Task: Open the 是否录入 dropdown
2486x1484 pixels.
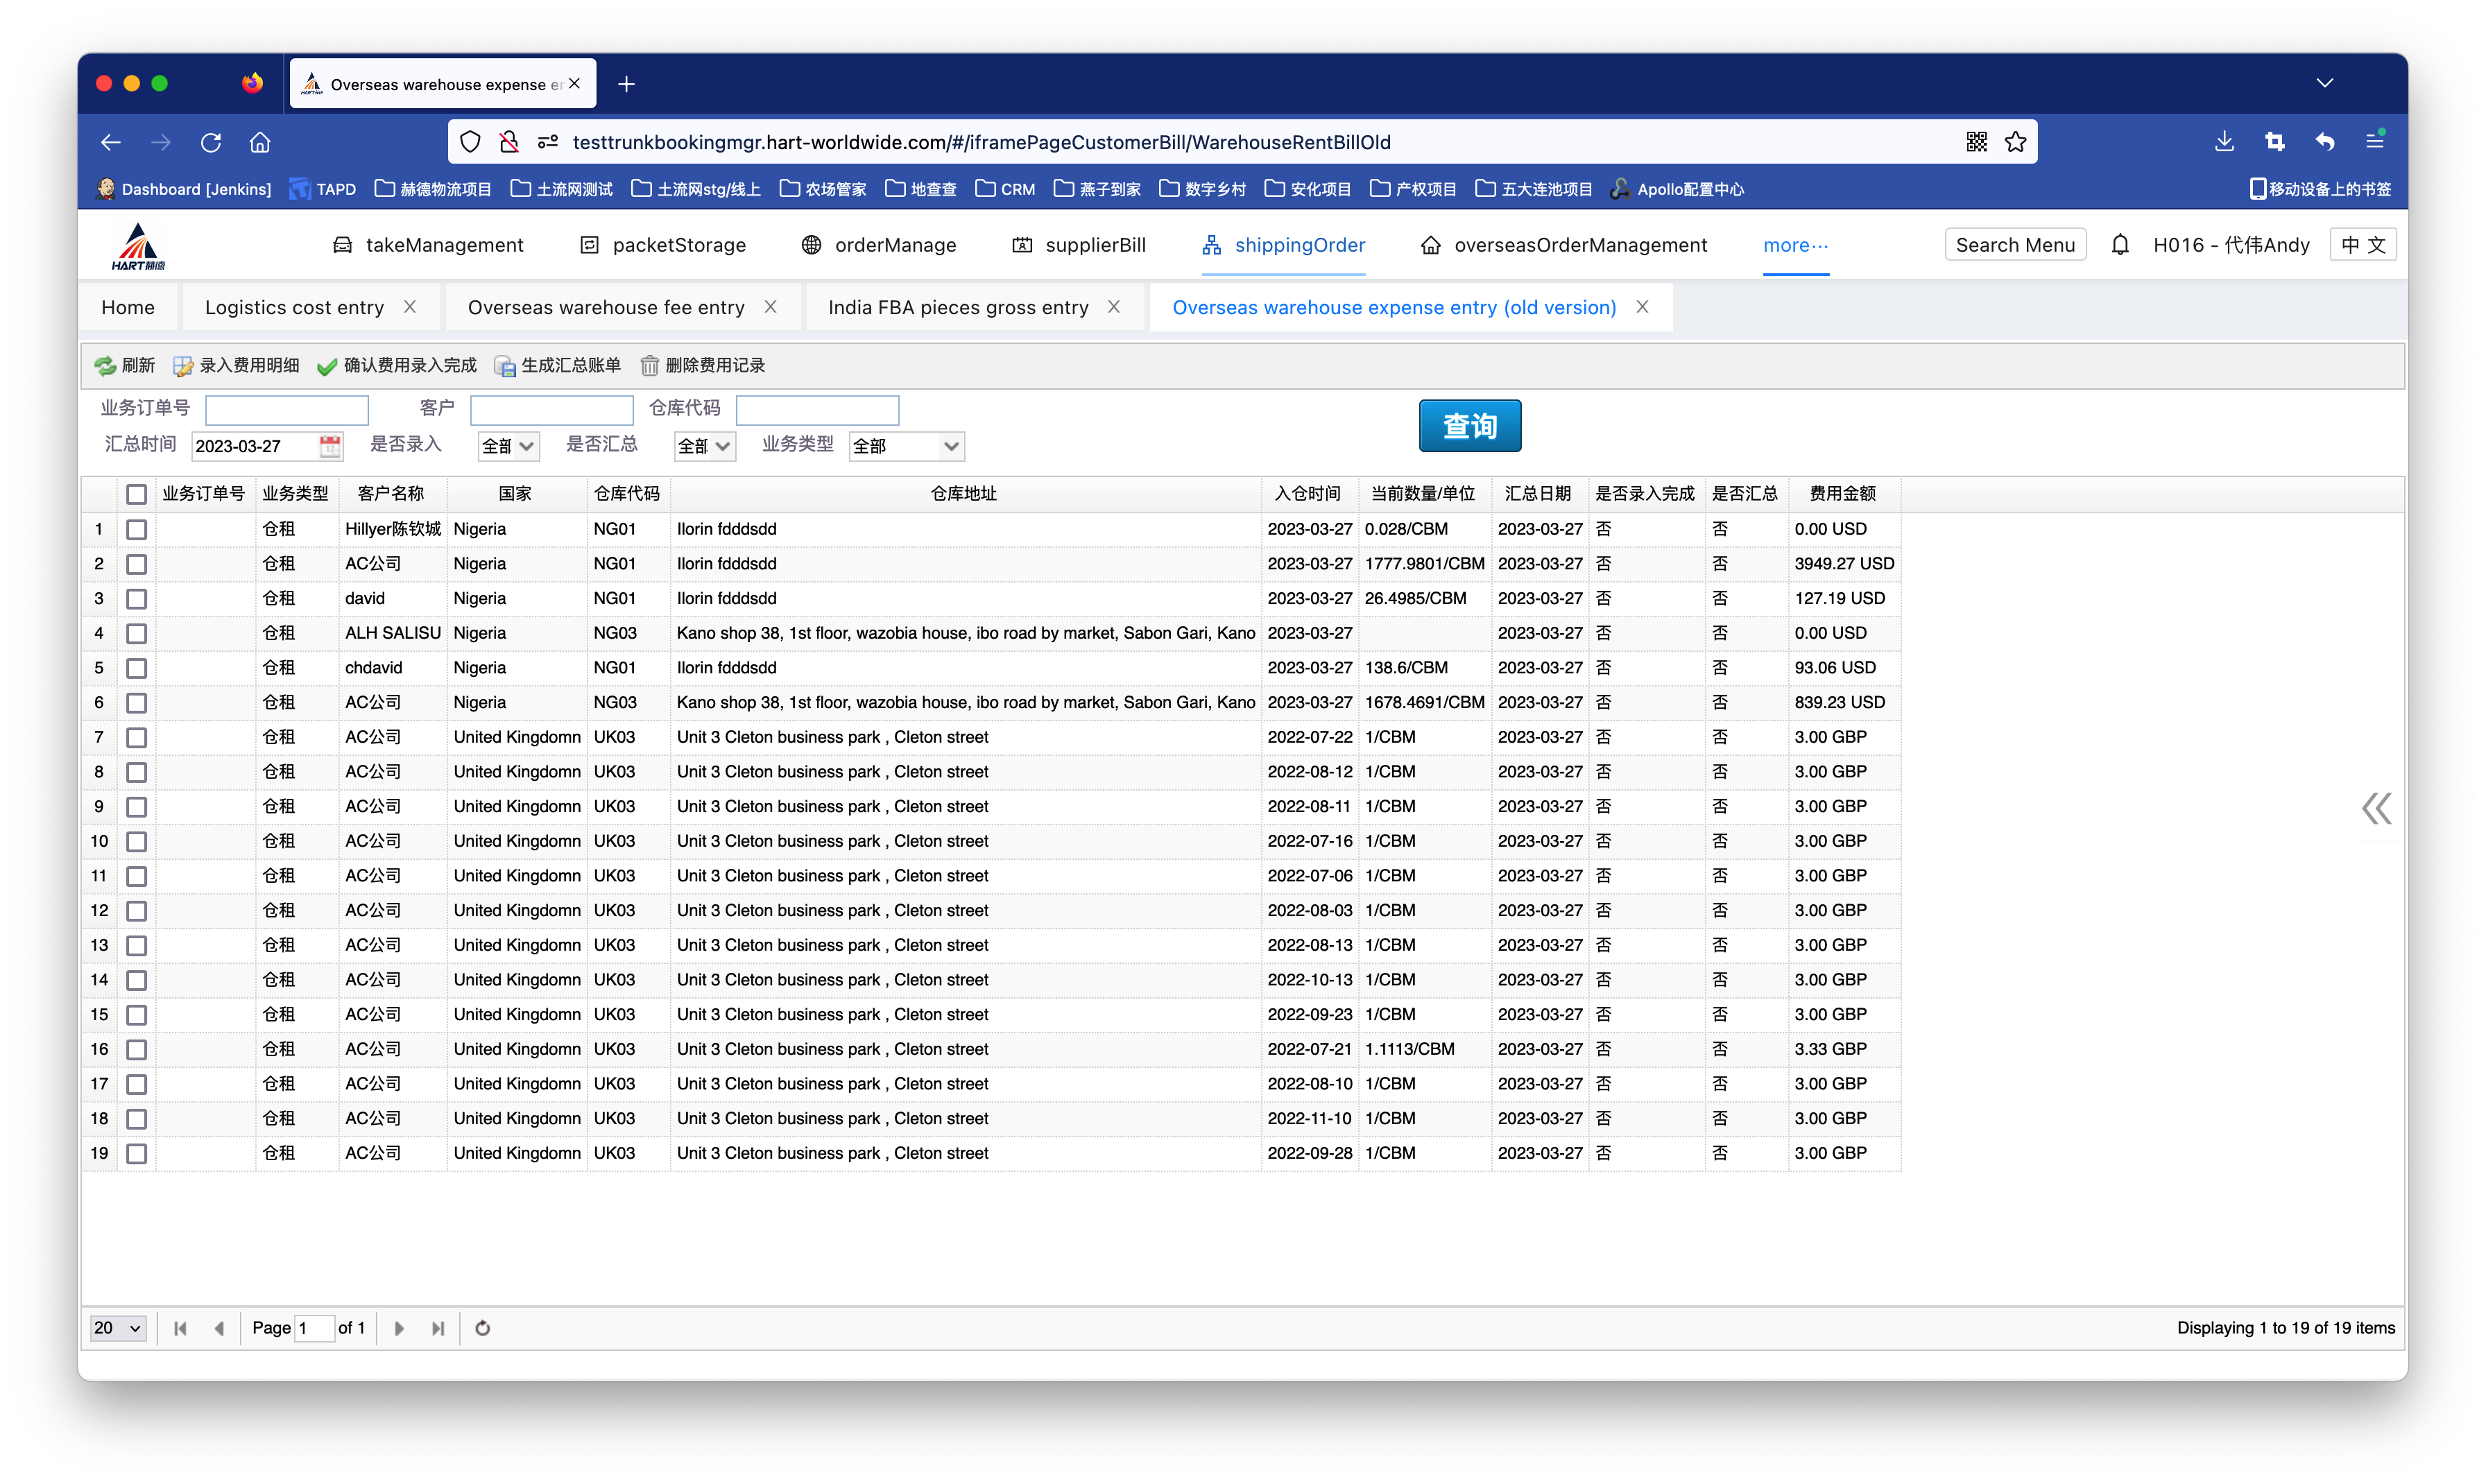Action: 508,446
